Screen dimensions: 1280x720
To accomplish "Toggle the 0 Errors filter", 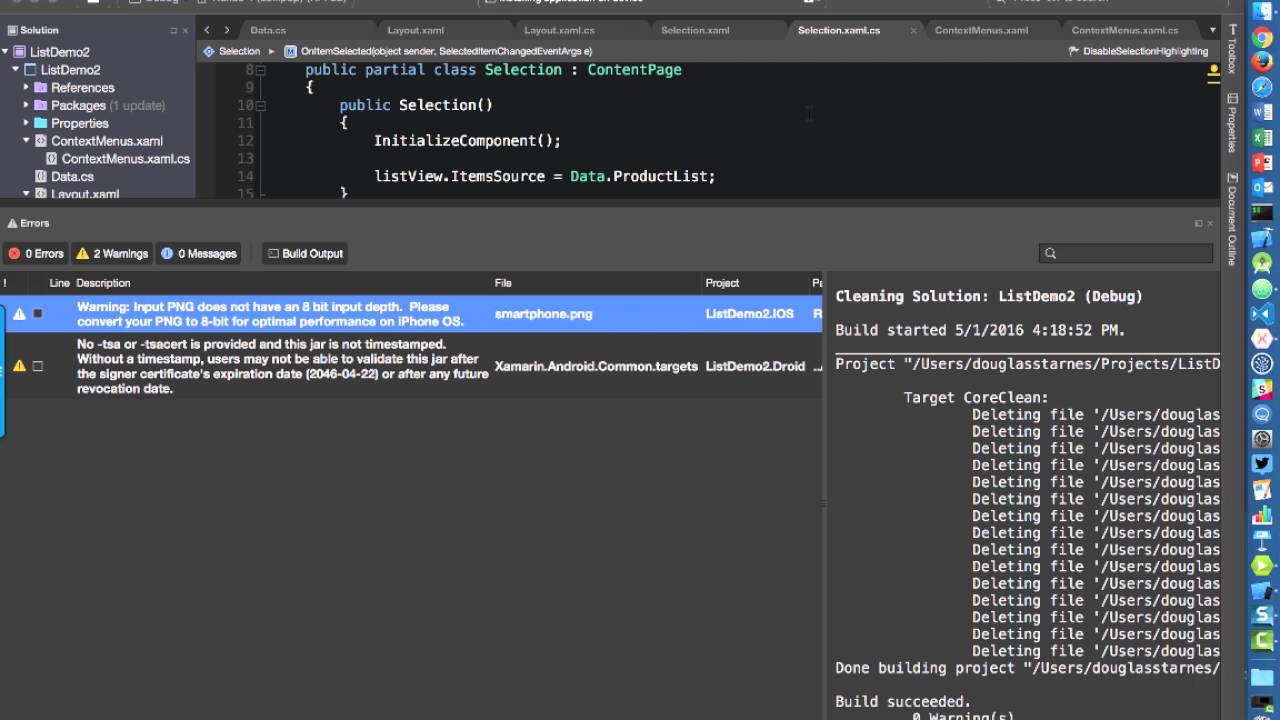I will pos(36,253).
